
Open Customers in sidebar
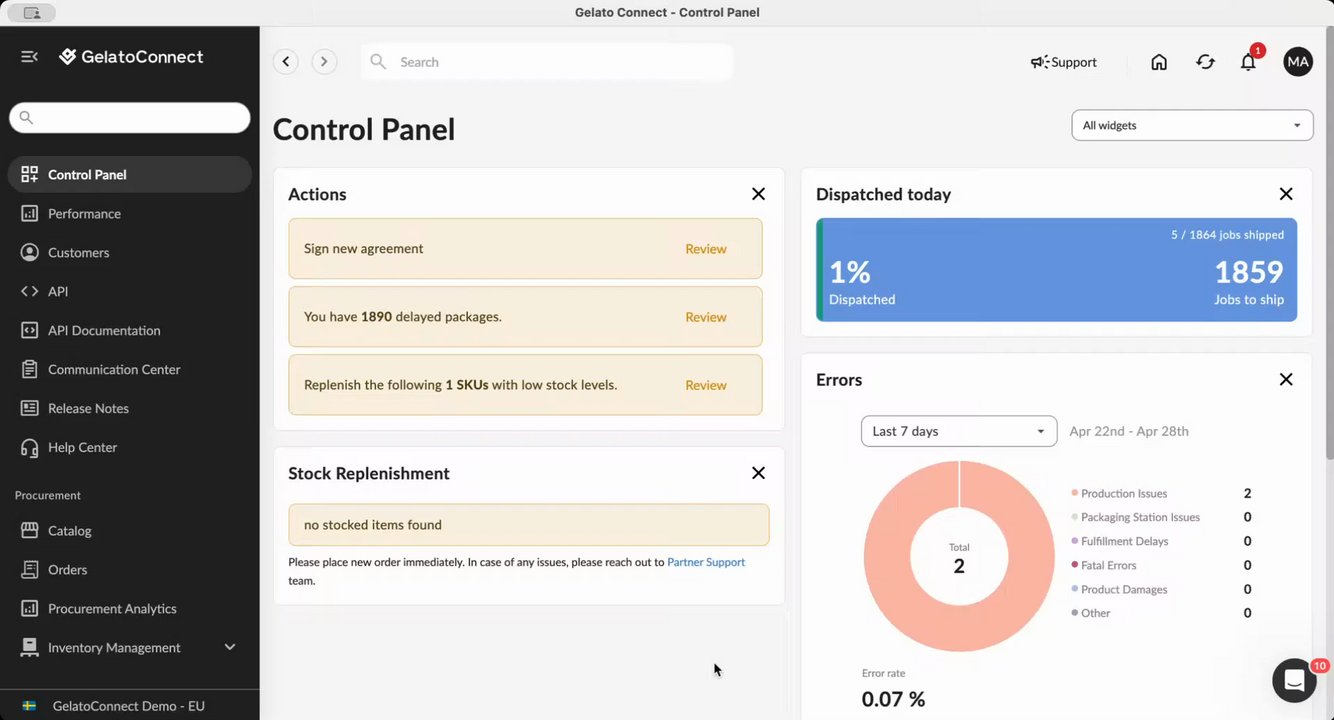[x=130, y=252]
